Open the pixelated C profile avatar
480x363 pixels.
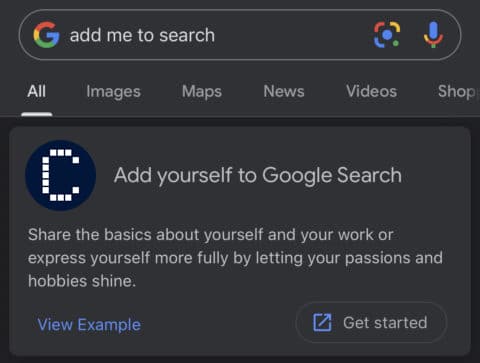(61, 175)
